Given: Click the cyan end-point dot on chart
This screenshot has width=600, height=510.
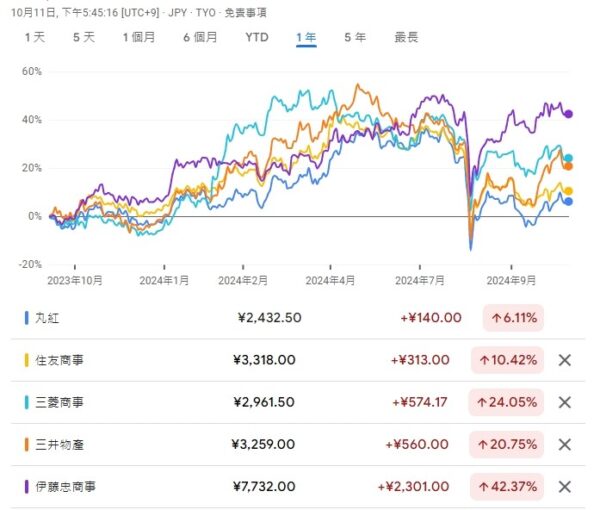Looking at the screenshot, I should coord(568,158).
